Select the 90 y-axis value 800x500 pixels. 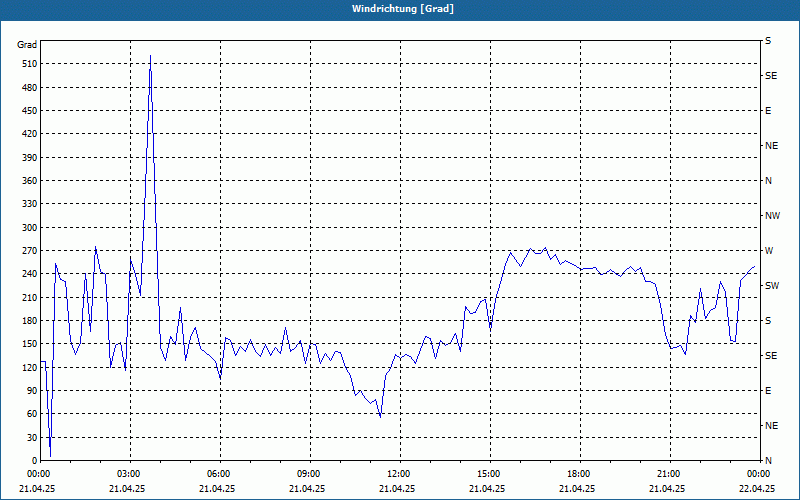tap(32, 391)
